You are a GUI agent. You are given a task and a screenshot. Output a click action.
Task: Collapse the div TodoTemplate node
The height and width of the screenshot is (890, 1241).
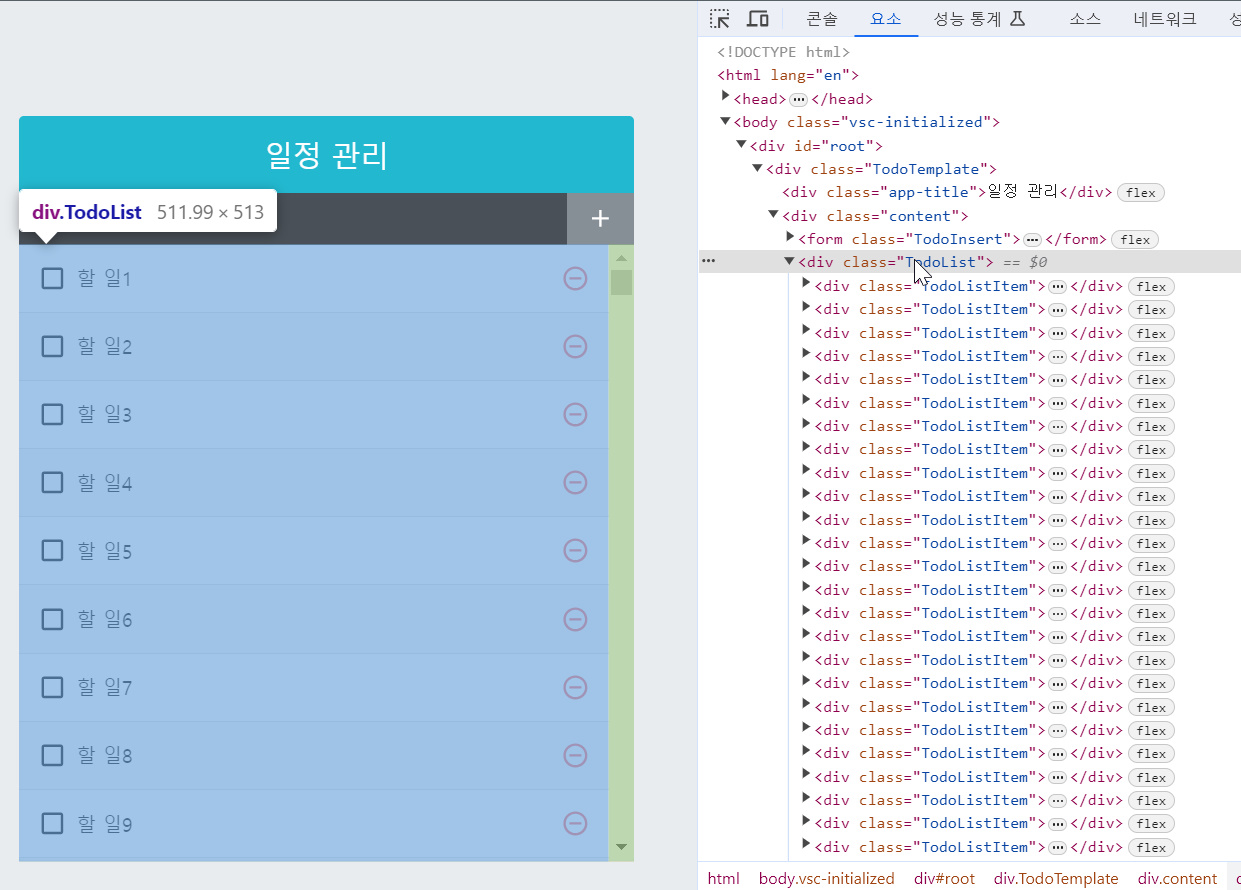(x=757, y=168)
